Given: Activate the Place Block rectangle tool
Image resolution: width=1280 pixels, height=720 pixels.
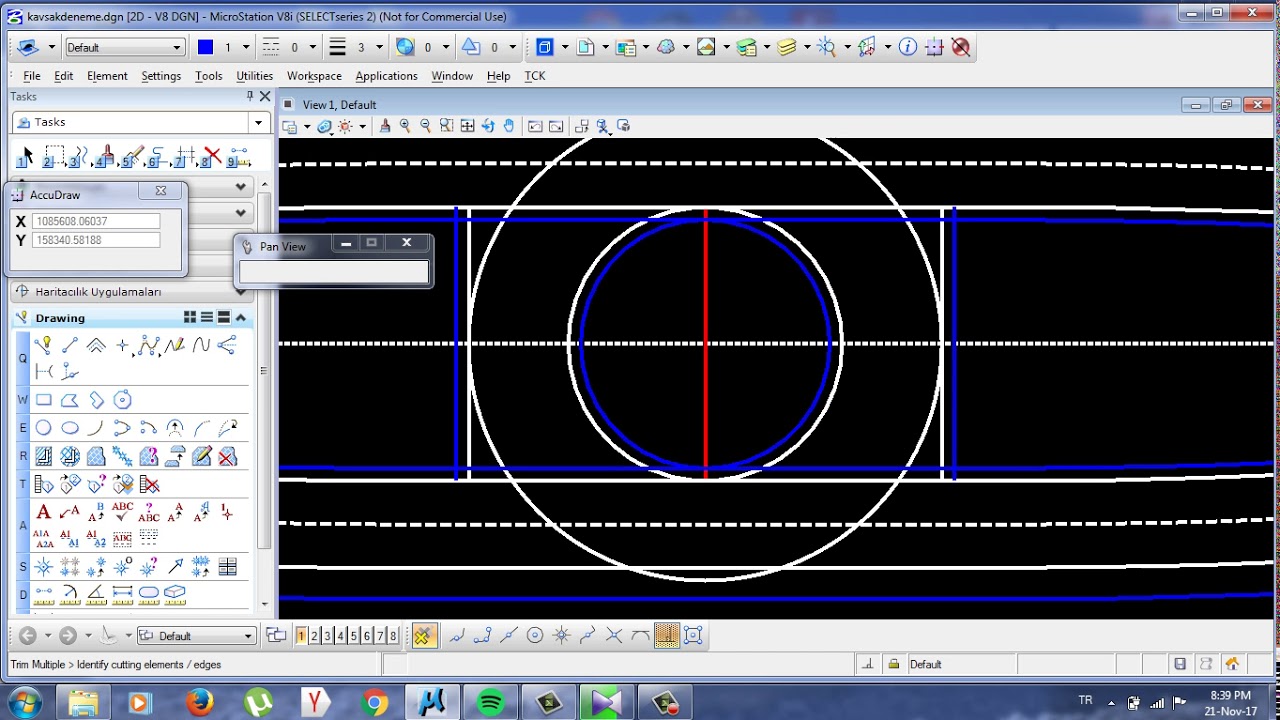Looking at the screenshot, I should [43, 400].
